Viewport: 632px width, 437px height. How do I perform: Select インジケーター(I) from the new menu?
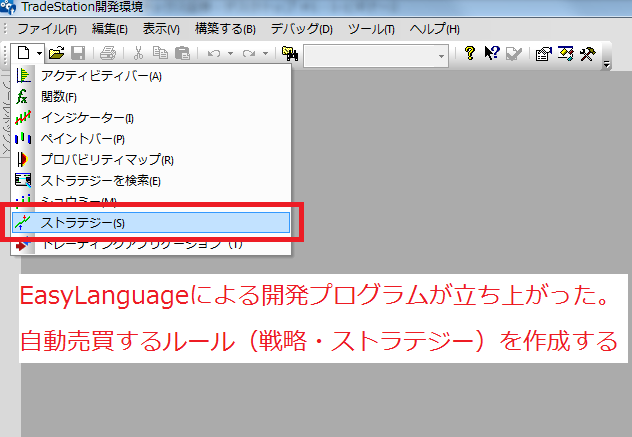click(x=151, y=118)
